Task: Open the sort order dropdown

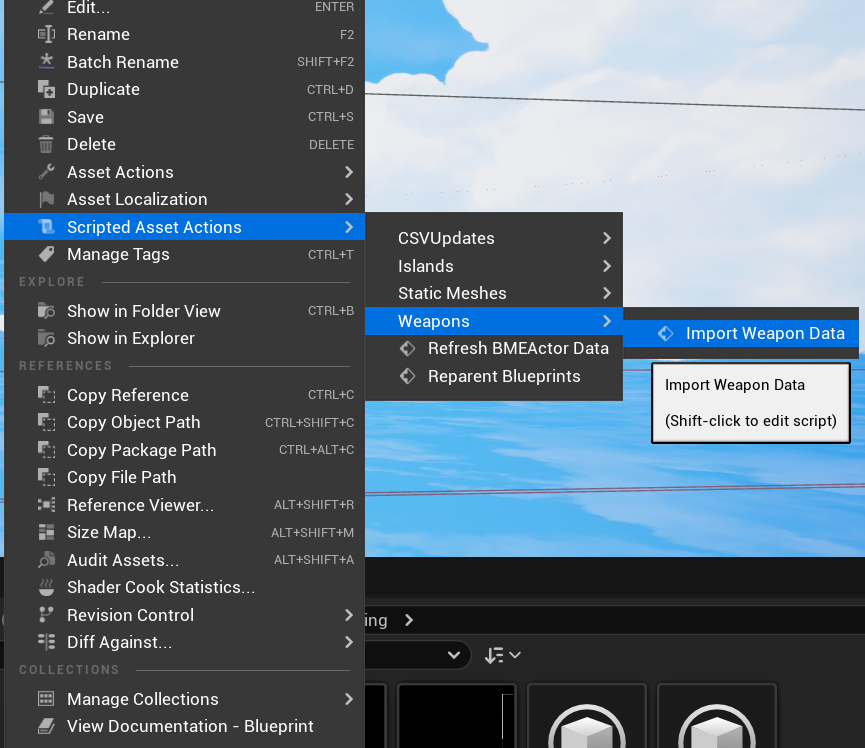Action: tap(503, 655)
